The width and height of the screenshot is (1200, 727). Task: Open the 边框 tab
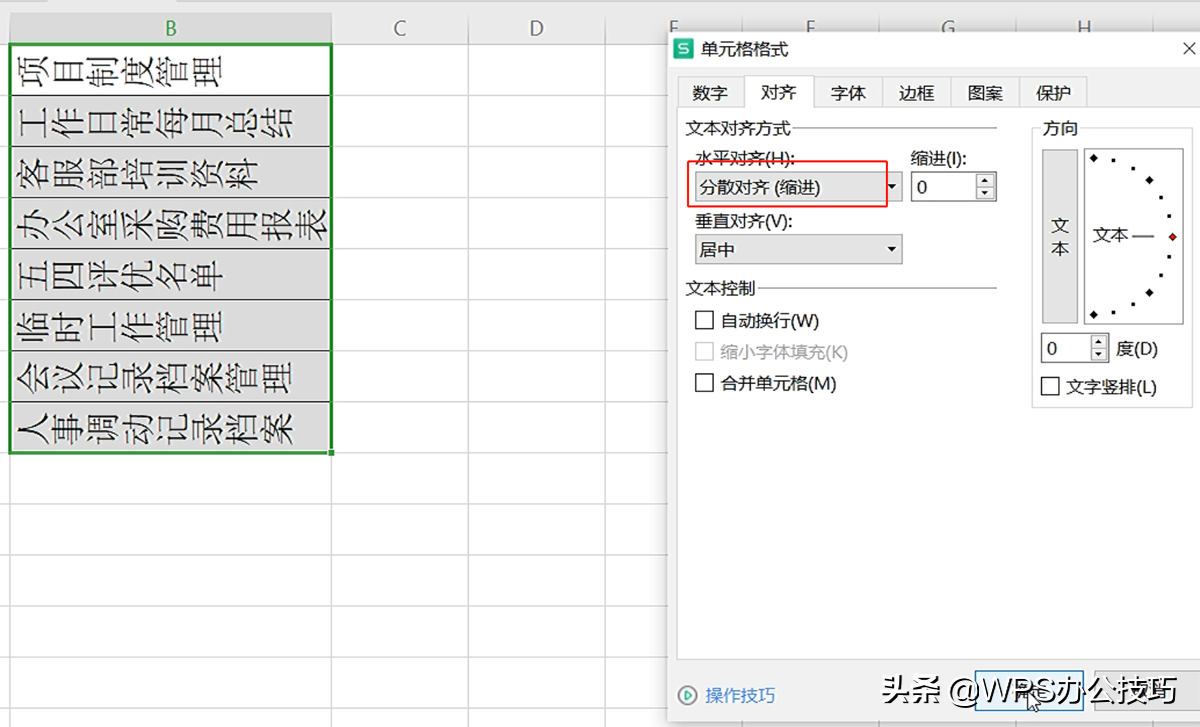point(916,92)
